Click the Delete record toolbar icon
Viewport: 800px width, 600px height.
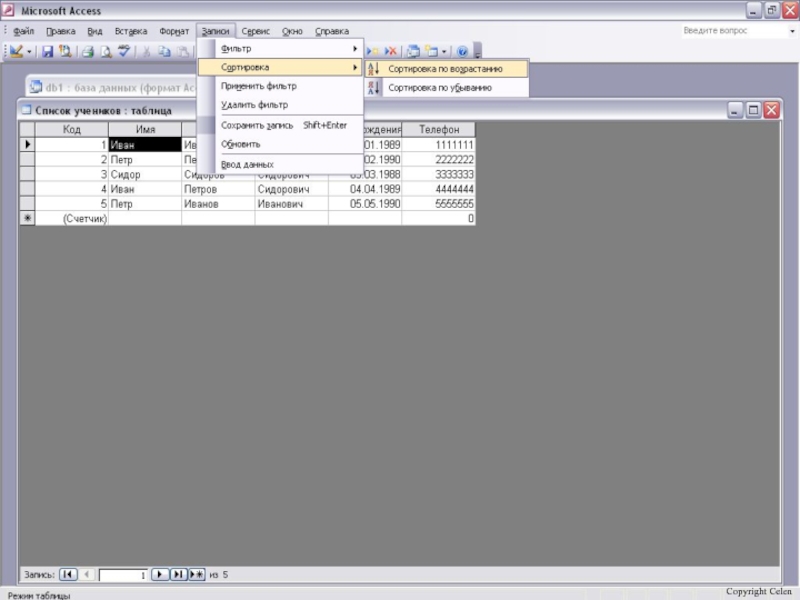point(391,51)
